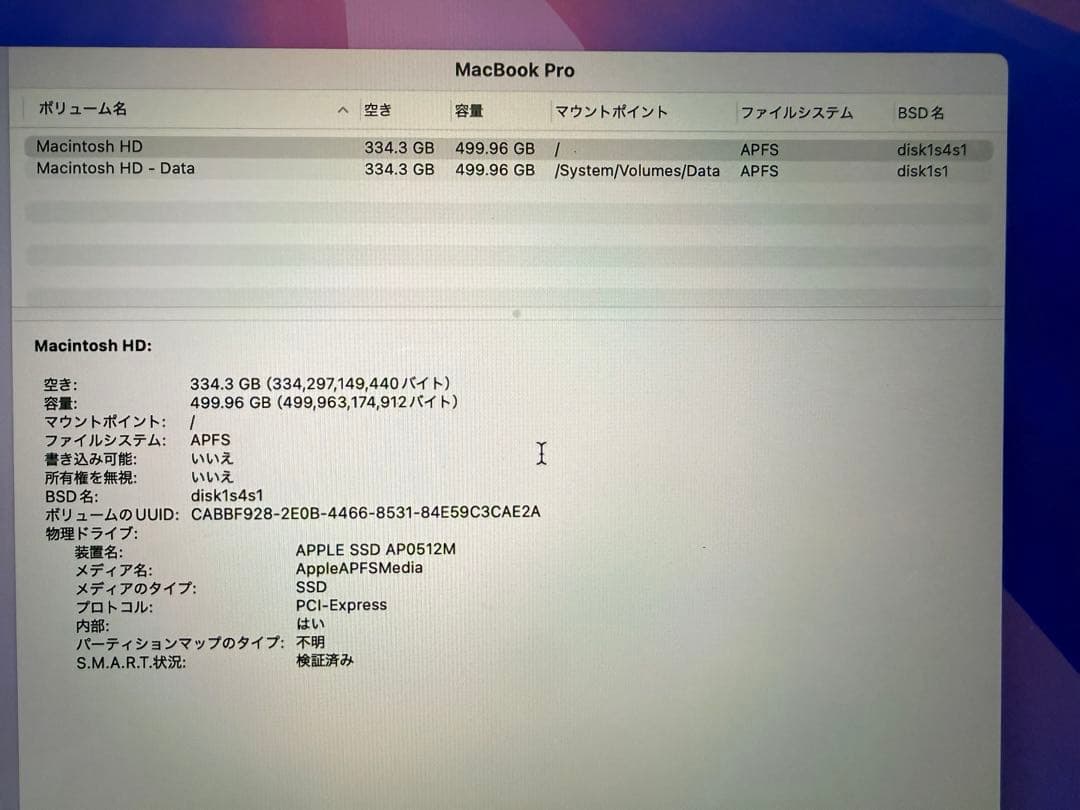Image resolution: width=1080 pixels, height=810 pixels.
Task: Click the S.M.A.R.T.状況 検証済み value
Action: (x=324, y=661)
